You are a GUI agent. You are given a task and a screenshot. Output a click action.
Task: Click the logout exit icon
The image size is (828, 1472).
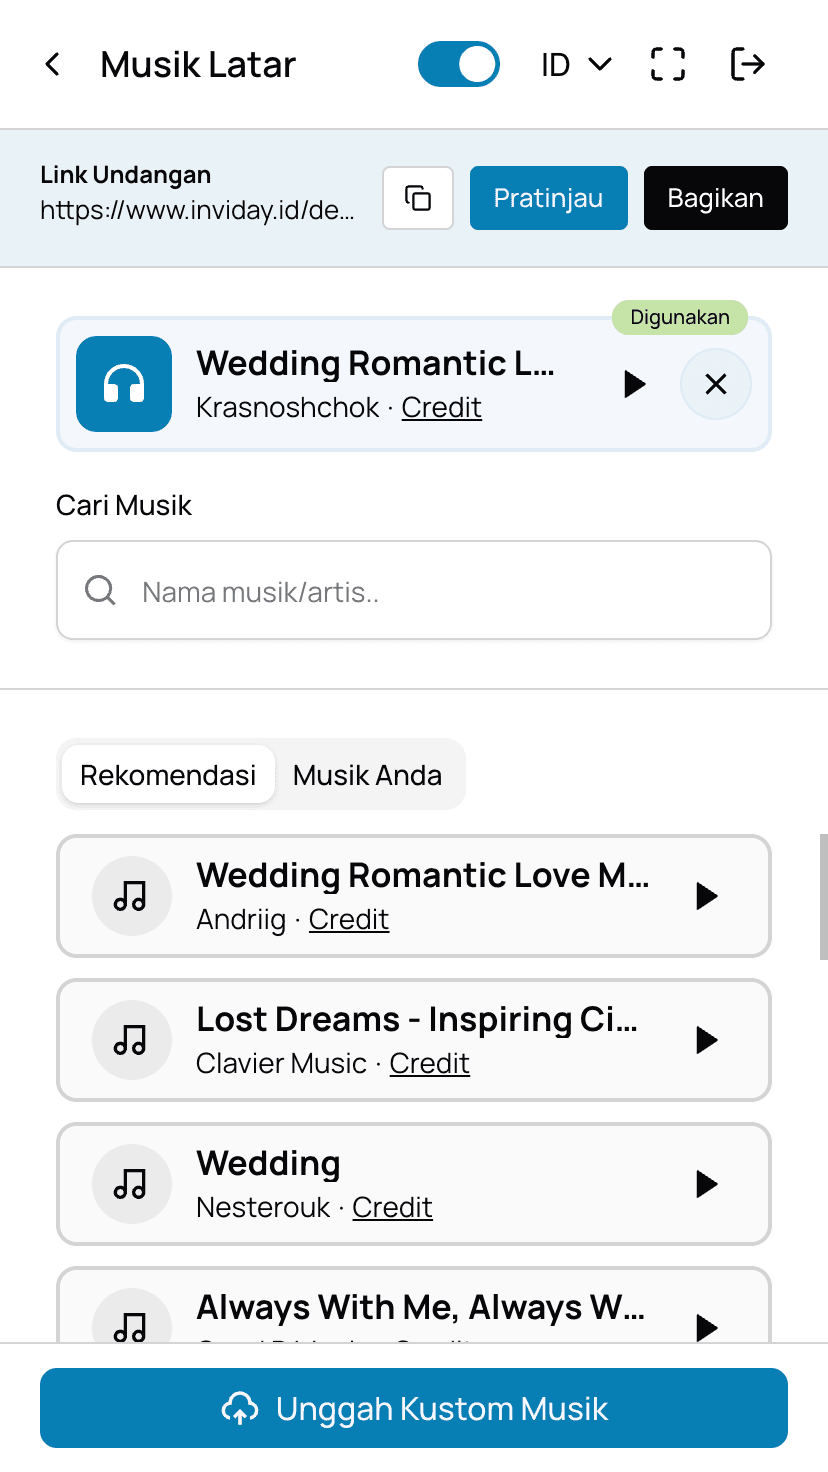tap(748, 64)
